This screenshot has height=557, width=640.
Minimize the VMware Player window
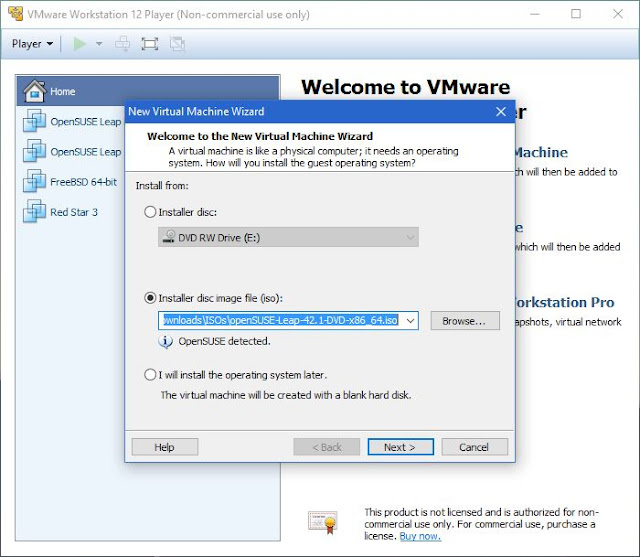click(x=535, y=14)
